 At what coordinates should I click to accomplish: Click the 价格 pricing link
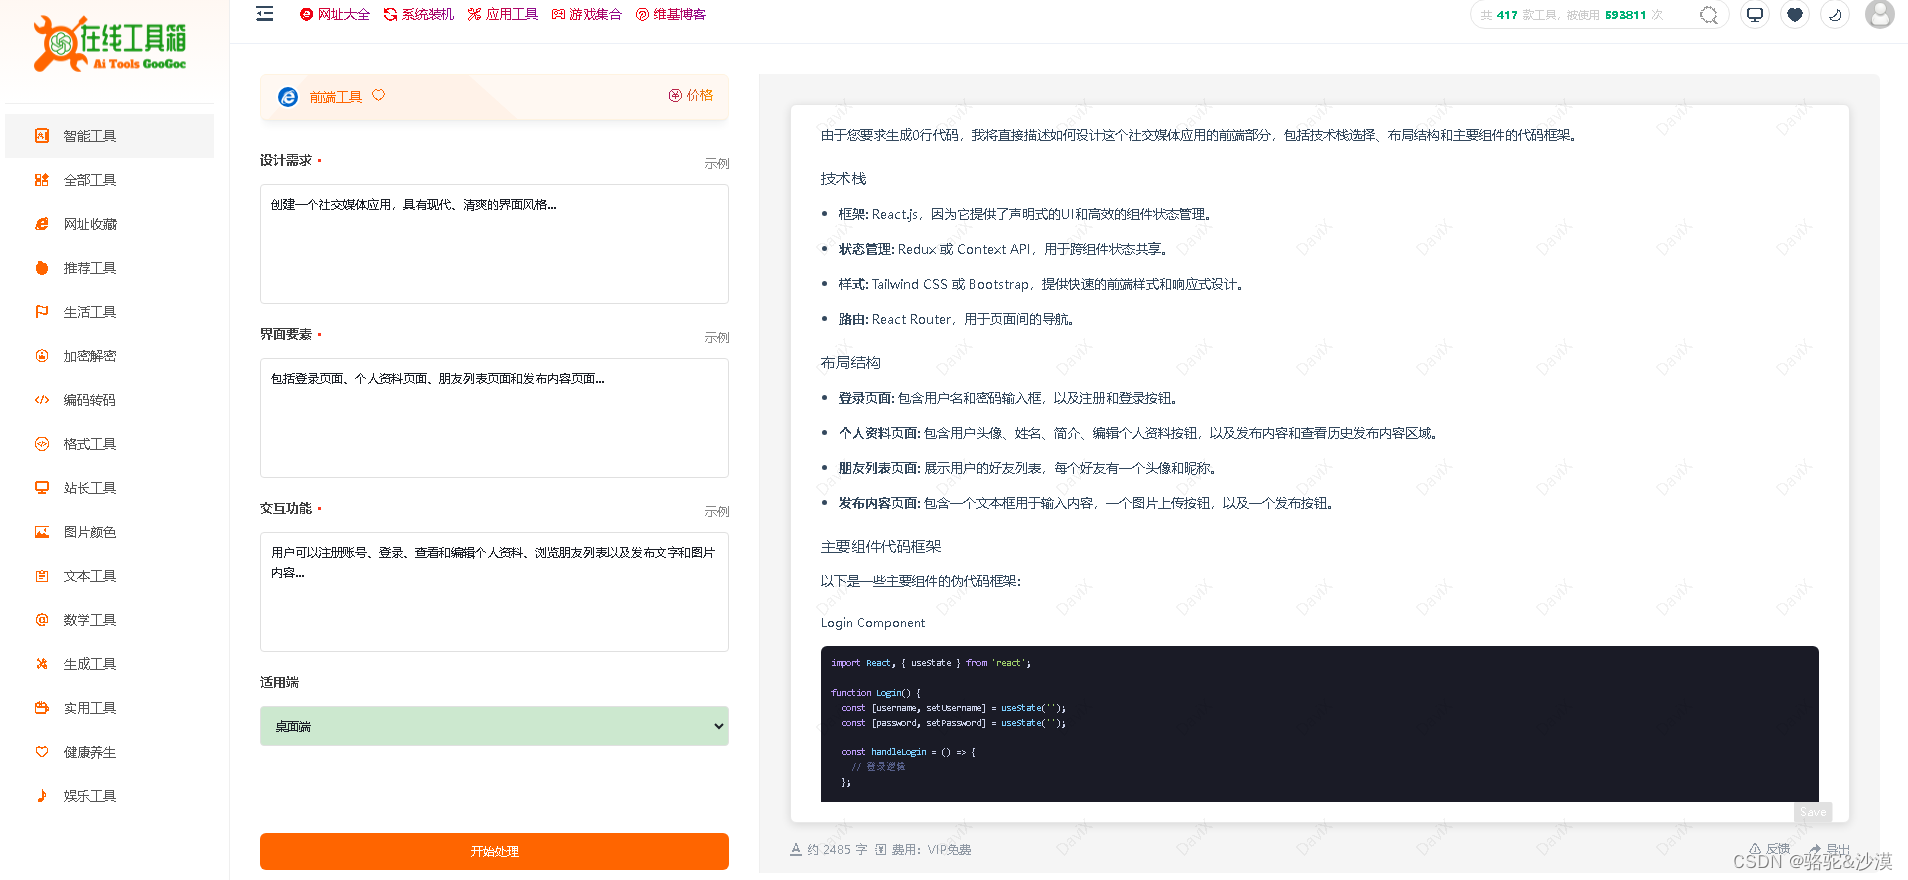coord(691,95)
